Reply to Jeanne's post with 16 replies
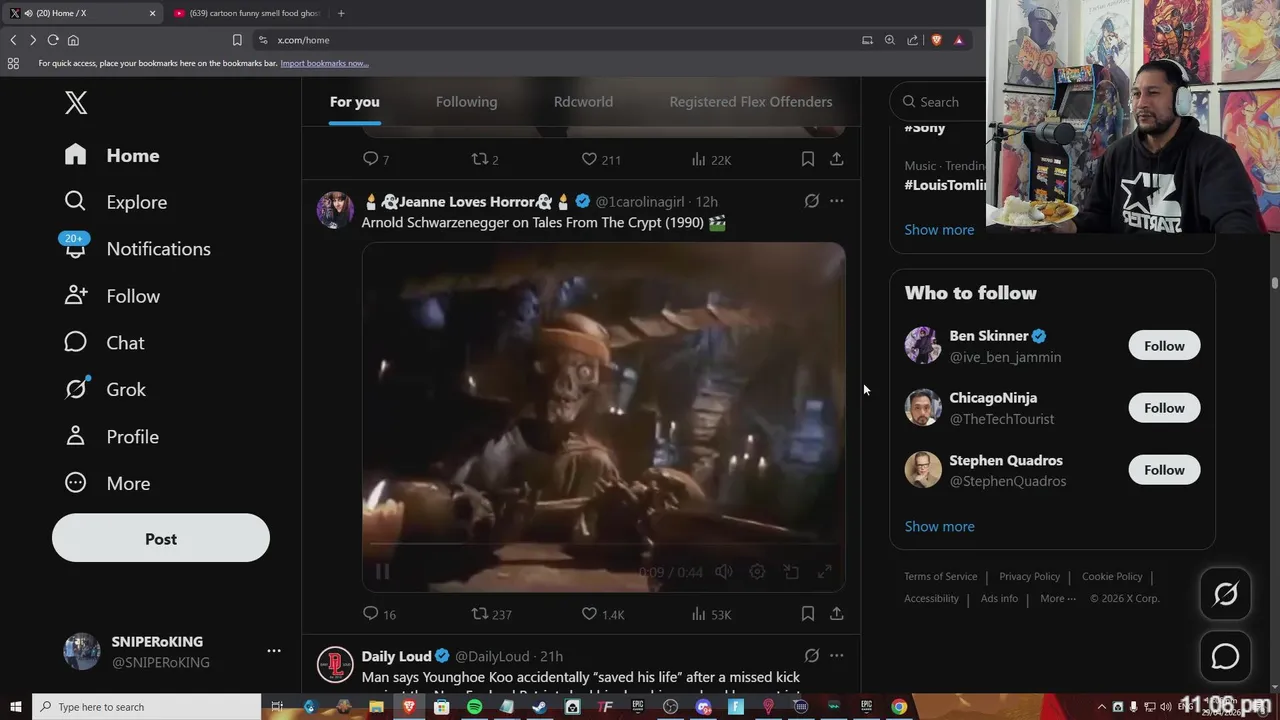Screen dimensions: 1280x720 click(x=379, y=614)
